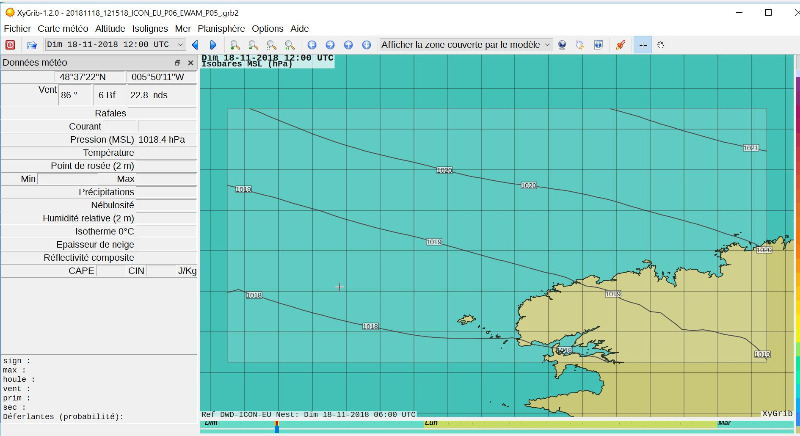Float the Données météo panel
The image size is (800, 436).
click(177, 63)
